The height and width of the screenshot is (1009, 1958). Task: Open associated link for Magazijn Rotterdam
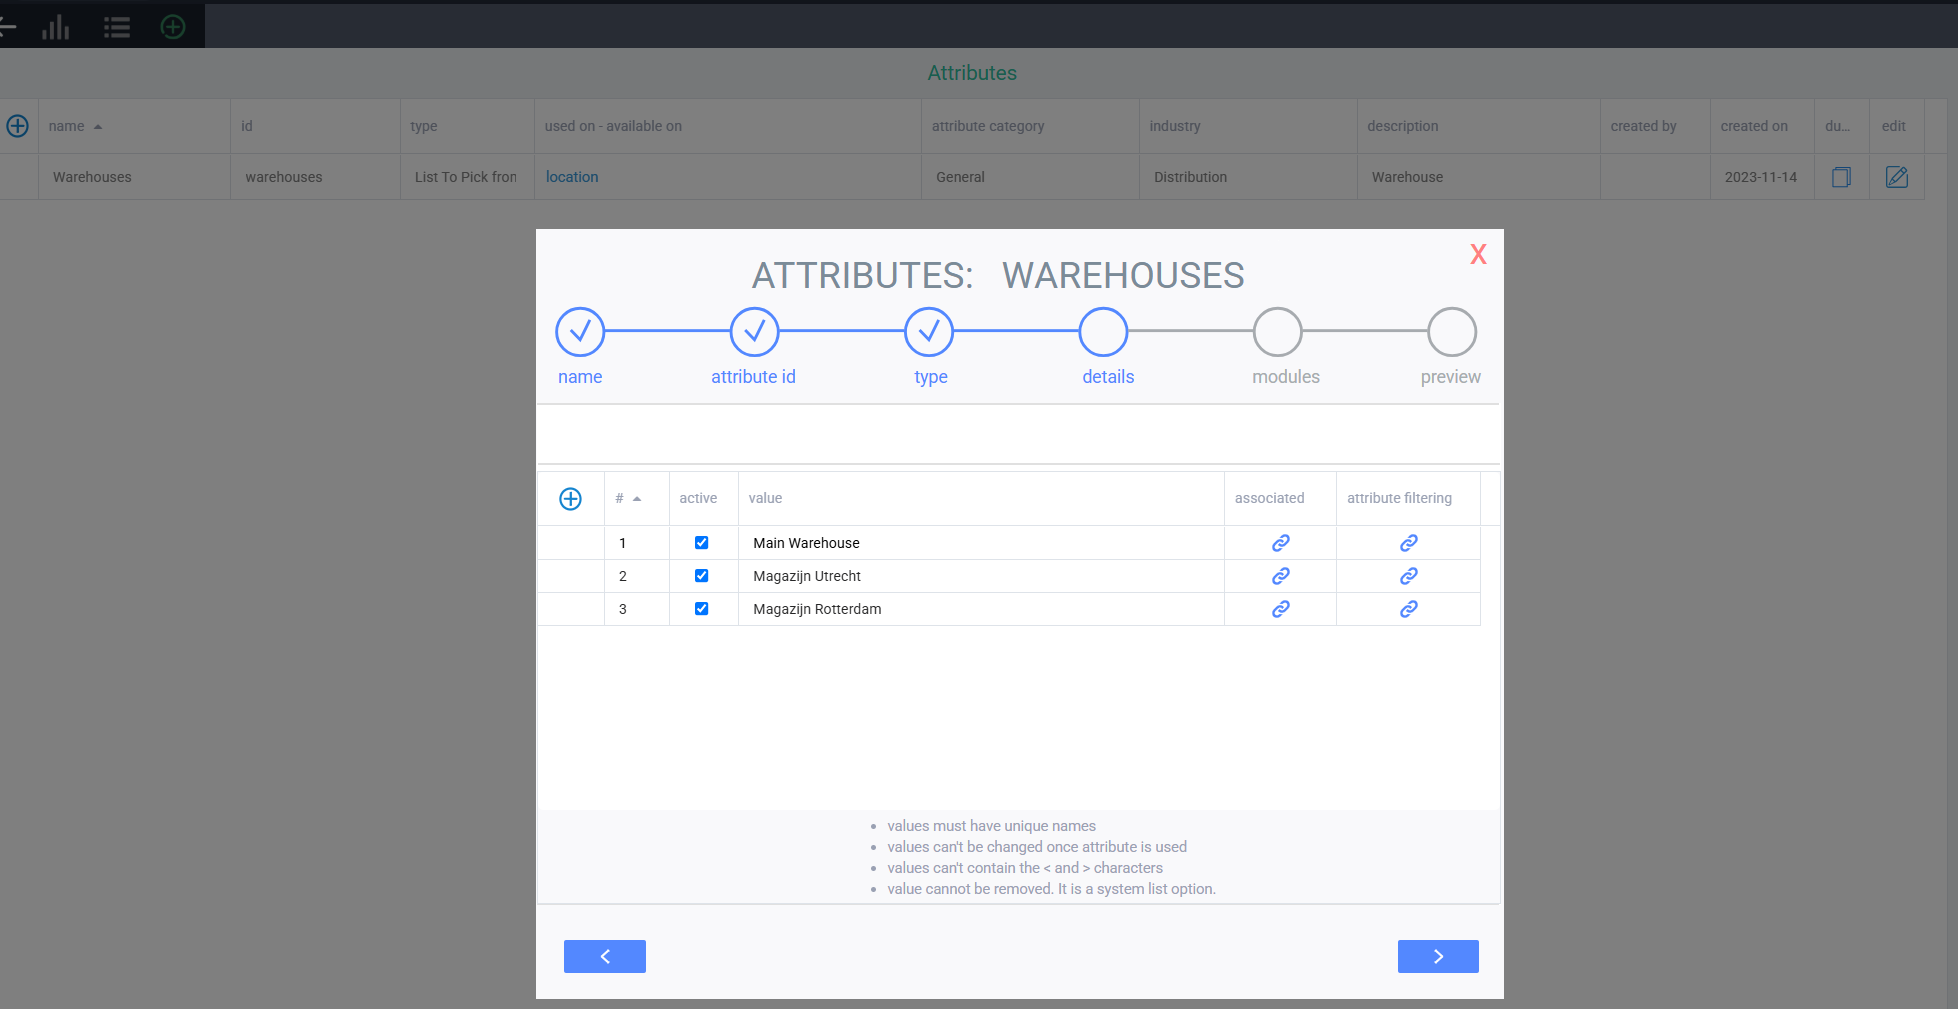tap(1280, 609)
